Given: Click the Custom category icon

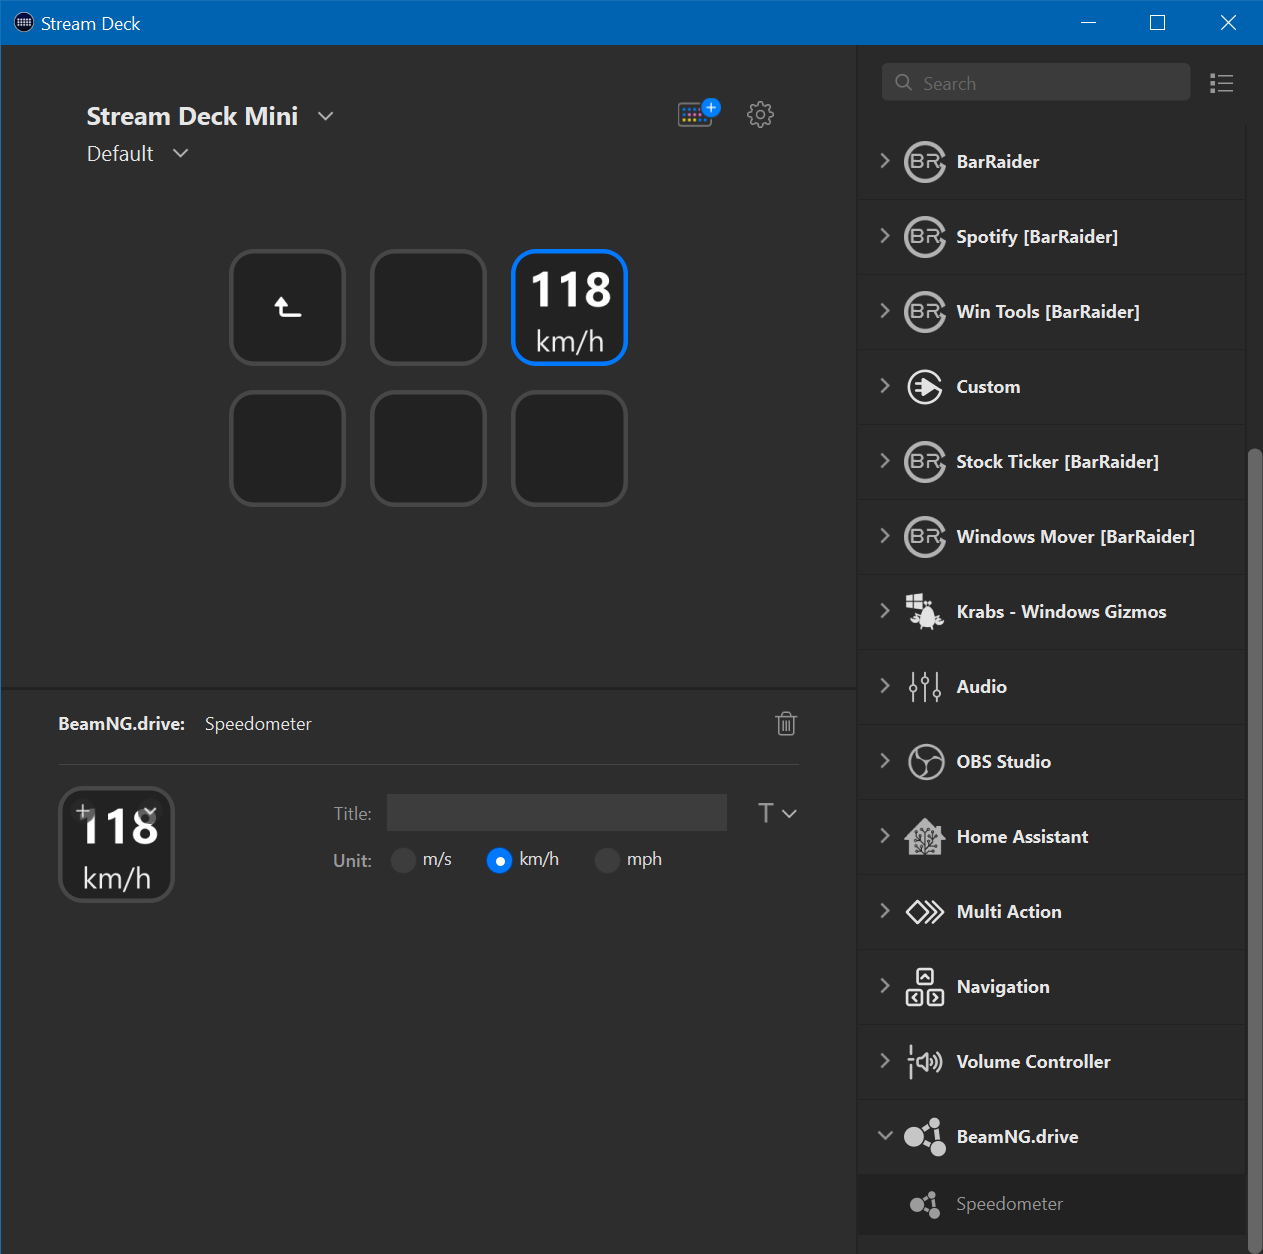Looking at the screenshot, I should [x=925, y=387].
